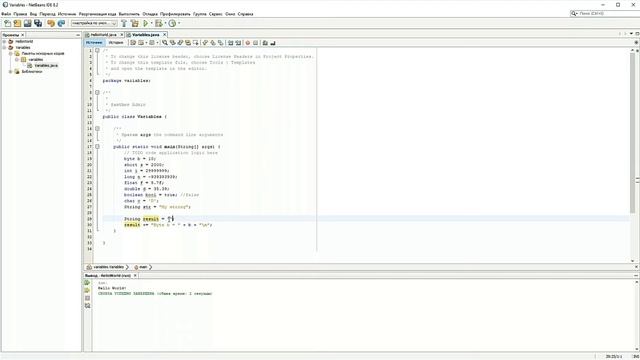Viewport: 640px width, 360px height.
Task: Click the editor Find Selection magnifier icon
Action: (165, 42)
